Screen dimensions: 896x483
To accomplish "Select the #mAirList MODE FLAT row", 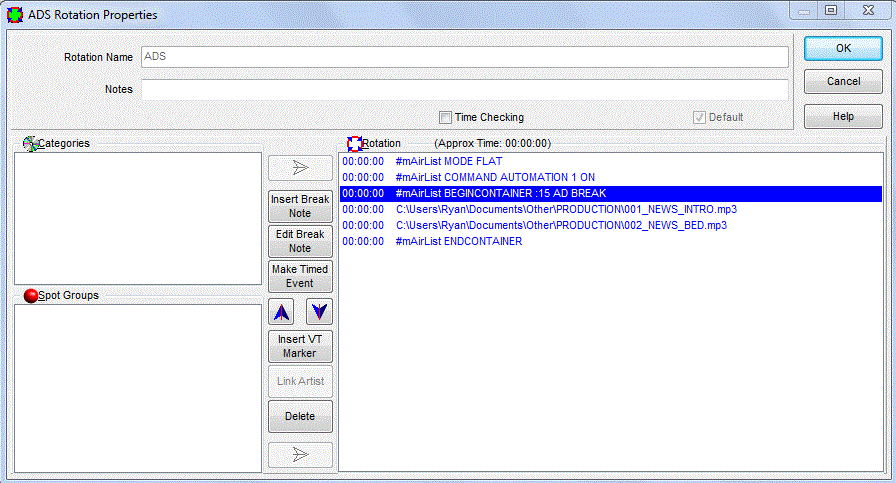I will 611,161.
